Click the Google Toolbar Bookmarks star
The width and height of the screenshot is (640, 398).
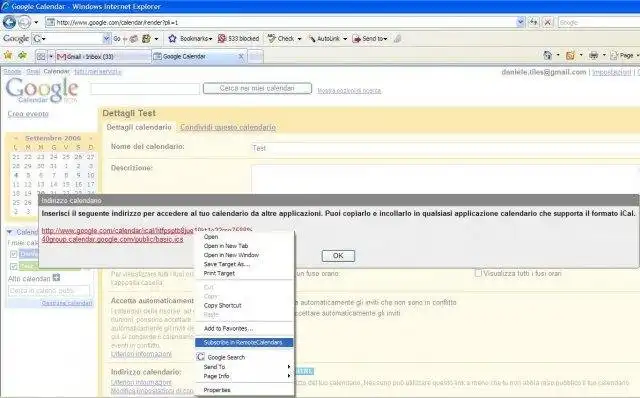[x=172, y=38]
